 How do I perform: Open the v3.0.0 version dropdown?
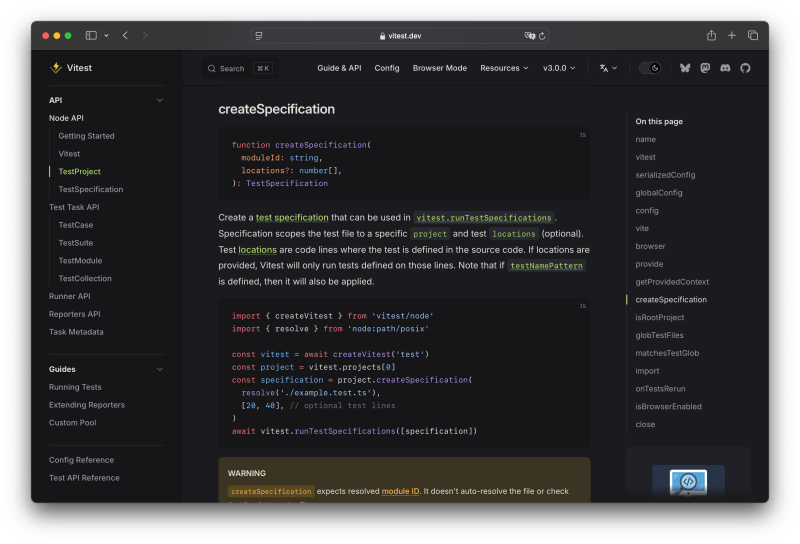click(x=559, y=68)
